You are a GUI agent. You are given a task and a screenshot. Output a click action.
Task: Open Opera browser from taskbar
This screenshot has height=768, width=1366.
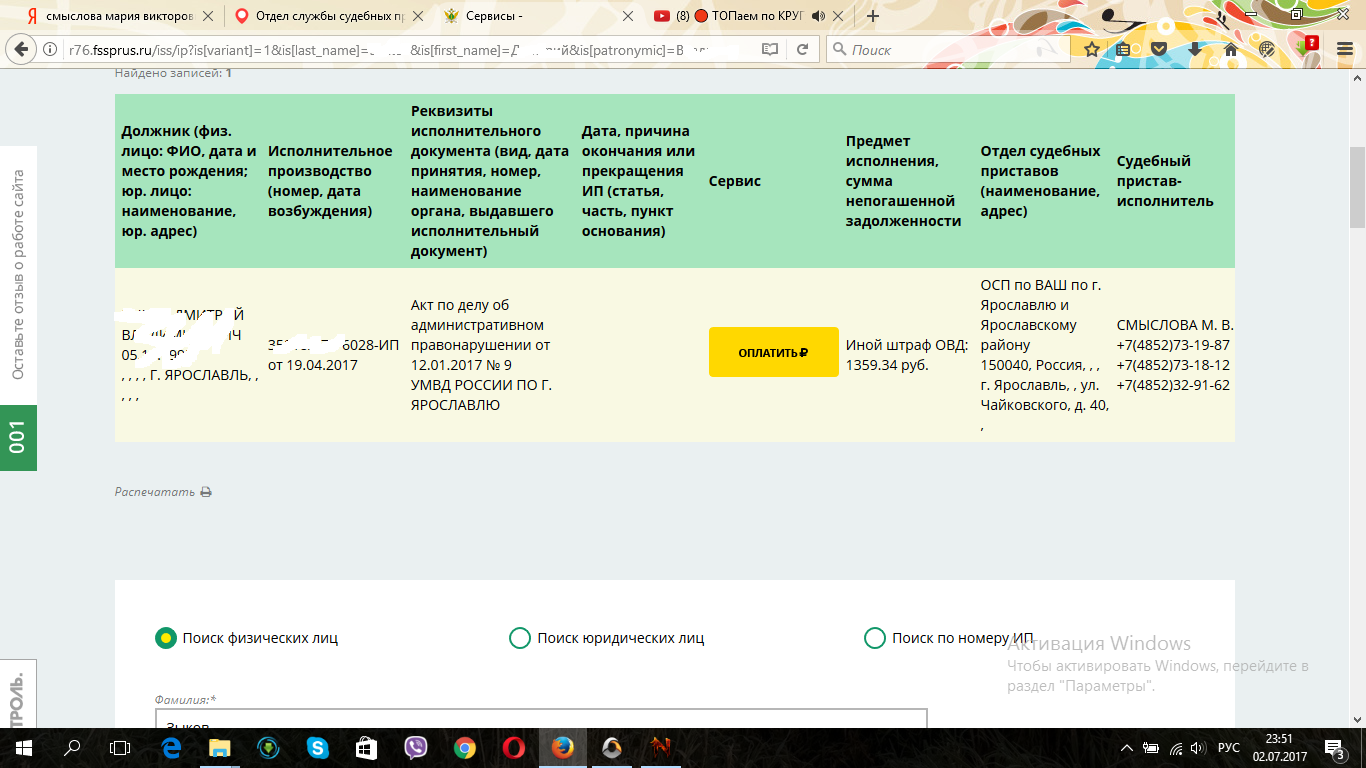click(x=514, y=747)
